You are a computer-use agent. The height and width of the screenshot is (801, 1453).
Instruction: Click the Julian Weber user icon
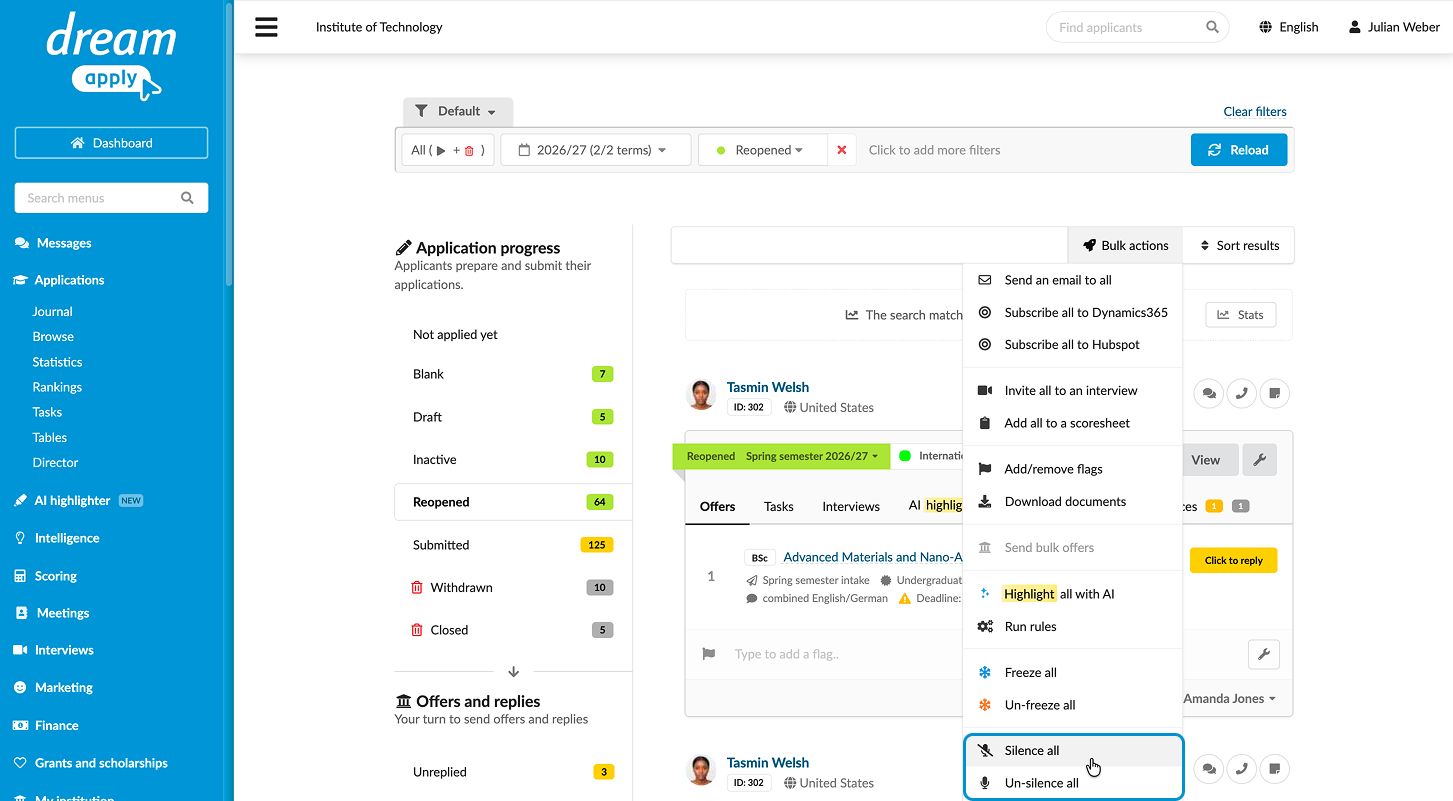click(x=1355, y=27)
